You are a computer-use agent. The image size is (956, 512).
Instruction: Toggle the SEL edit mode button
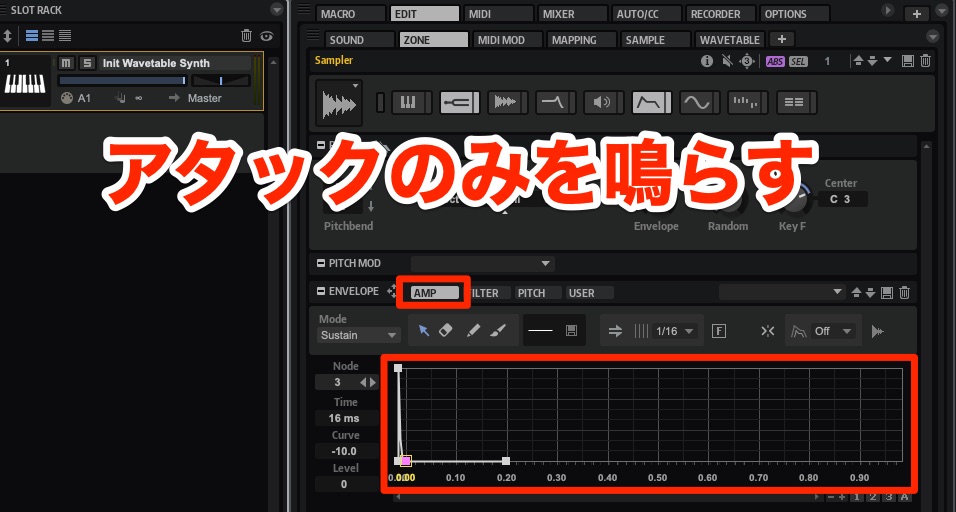click(798, 62)
